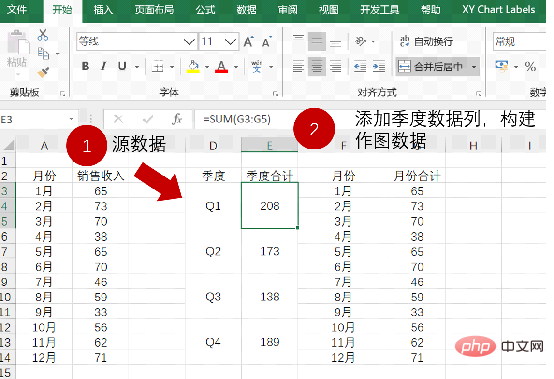Align text left
The width and height of the screenshot is (554, 379).
coord(298,66)
